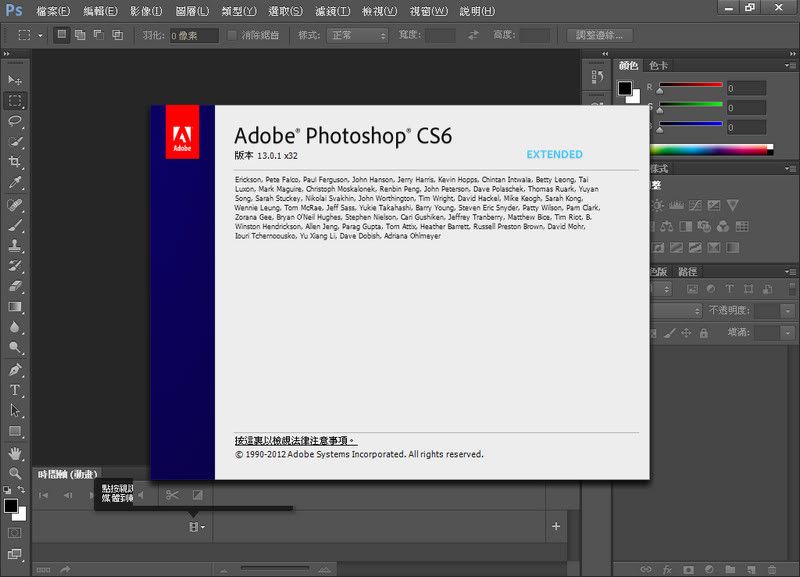Open the 濾鏡(T) Filter menu
This screenshot has width=800, height=577.
333,11
